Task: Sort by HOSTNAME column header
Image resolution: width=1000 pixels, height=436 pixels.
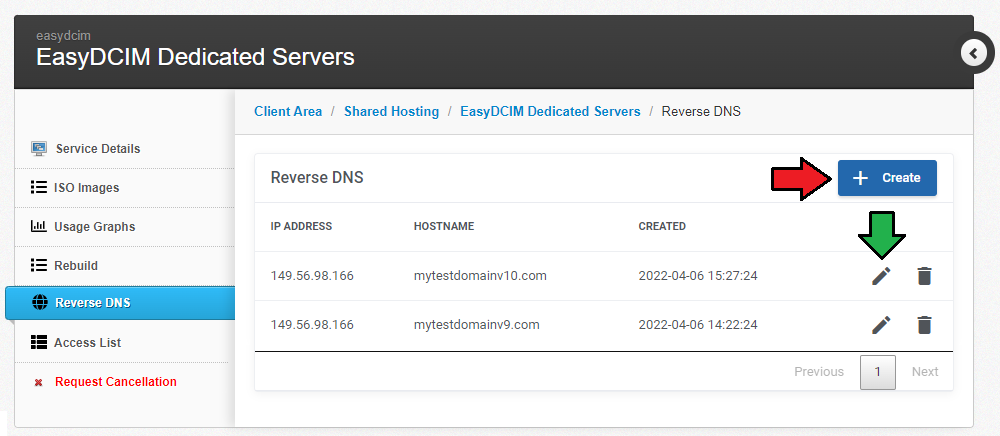Action: 444,226
